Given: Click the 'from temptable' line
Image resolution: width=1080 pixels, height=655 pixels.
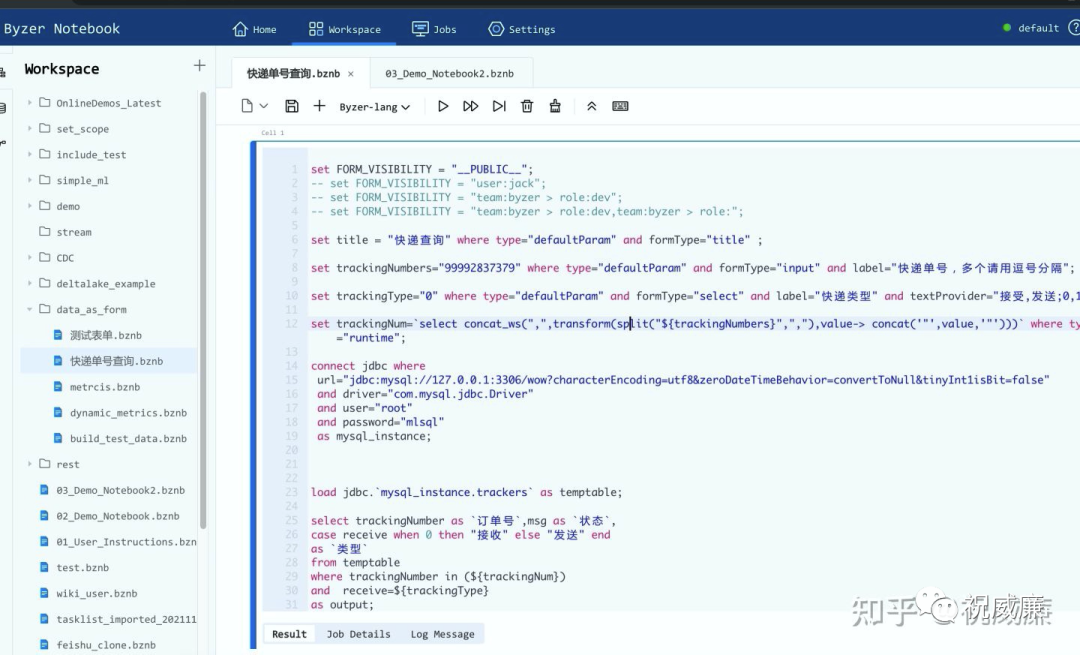Looking at the screenshot, I should [355, 562].
